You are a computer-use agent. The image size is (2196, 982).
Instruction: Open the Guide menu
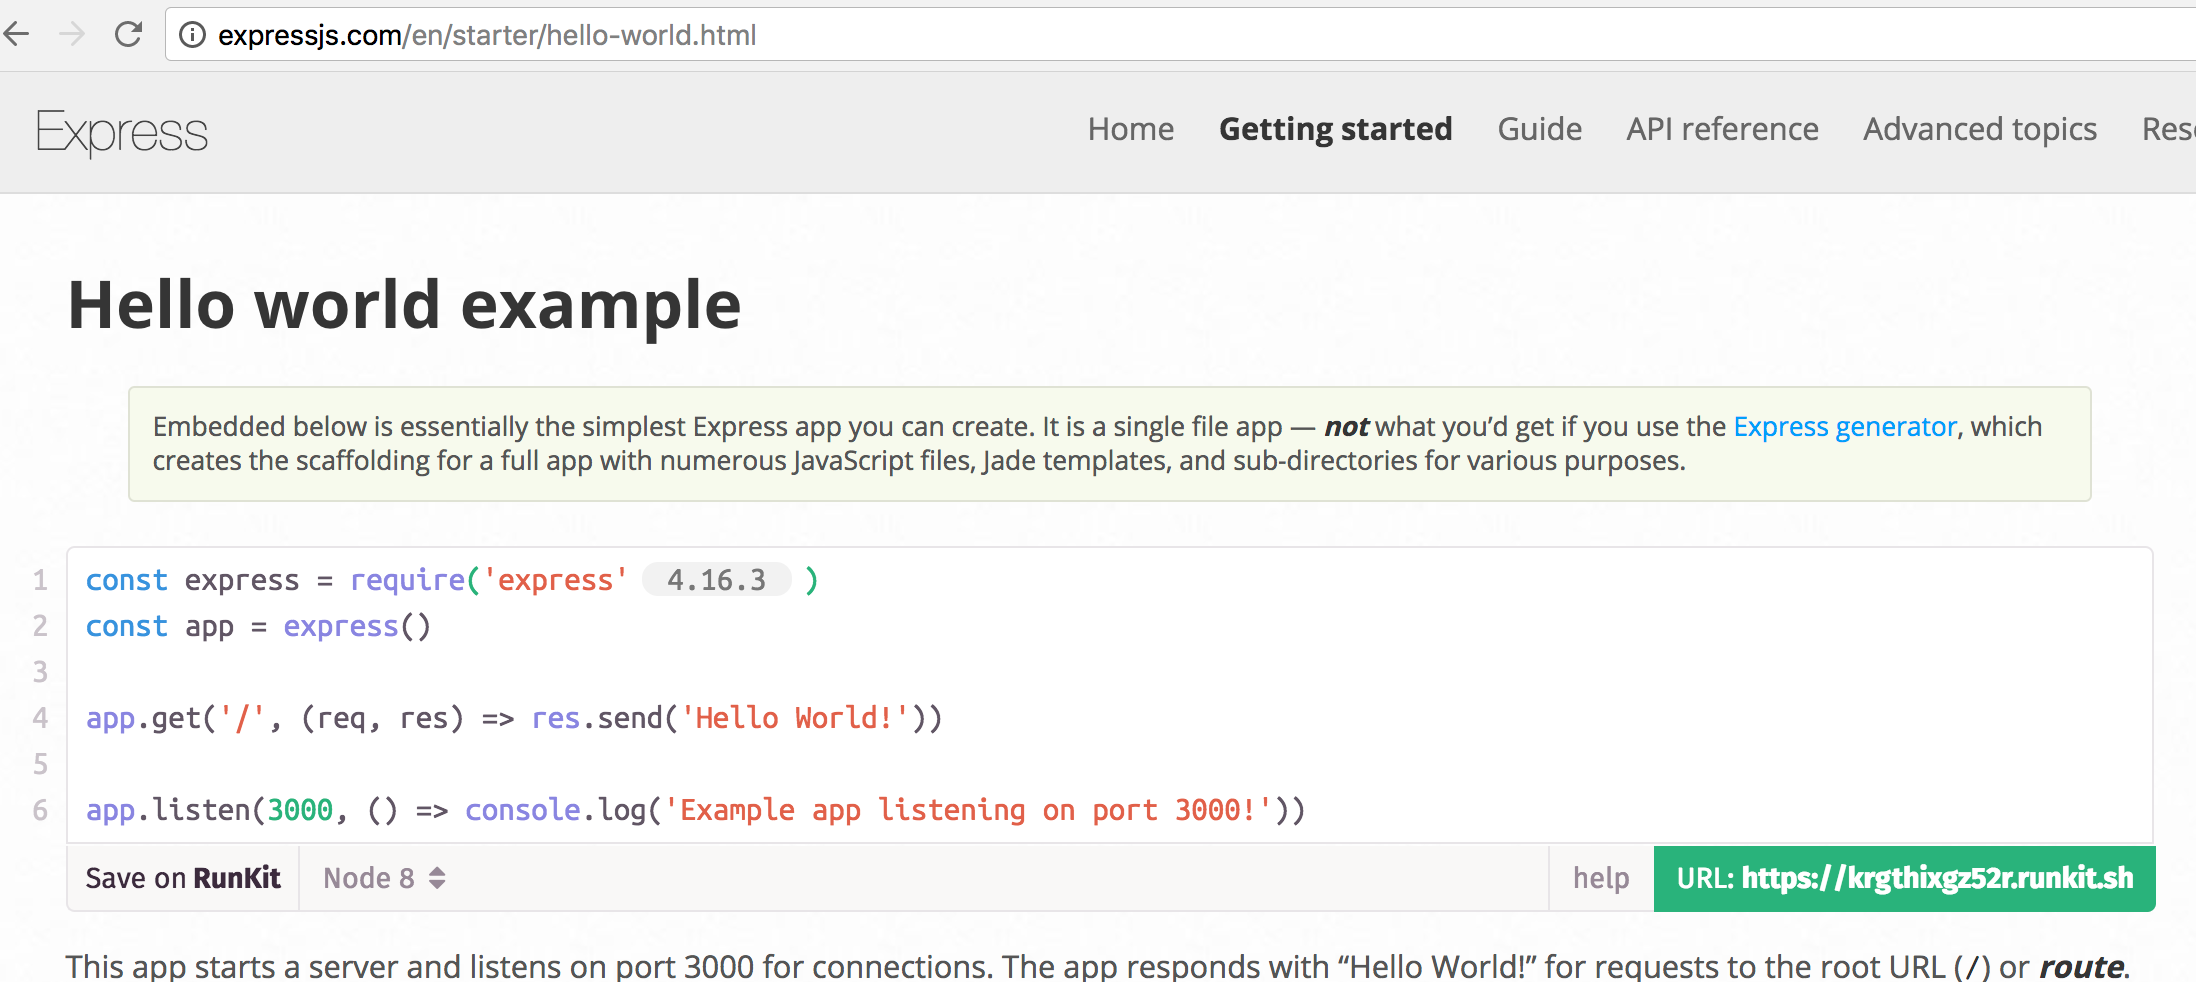(1539, 129)
